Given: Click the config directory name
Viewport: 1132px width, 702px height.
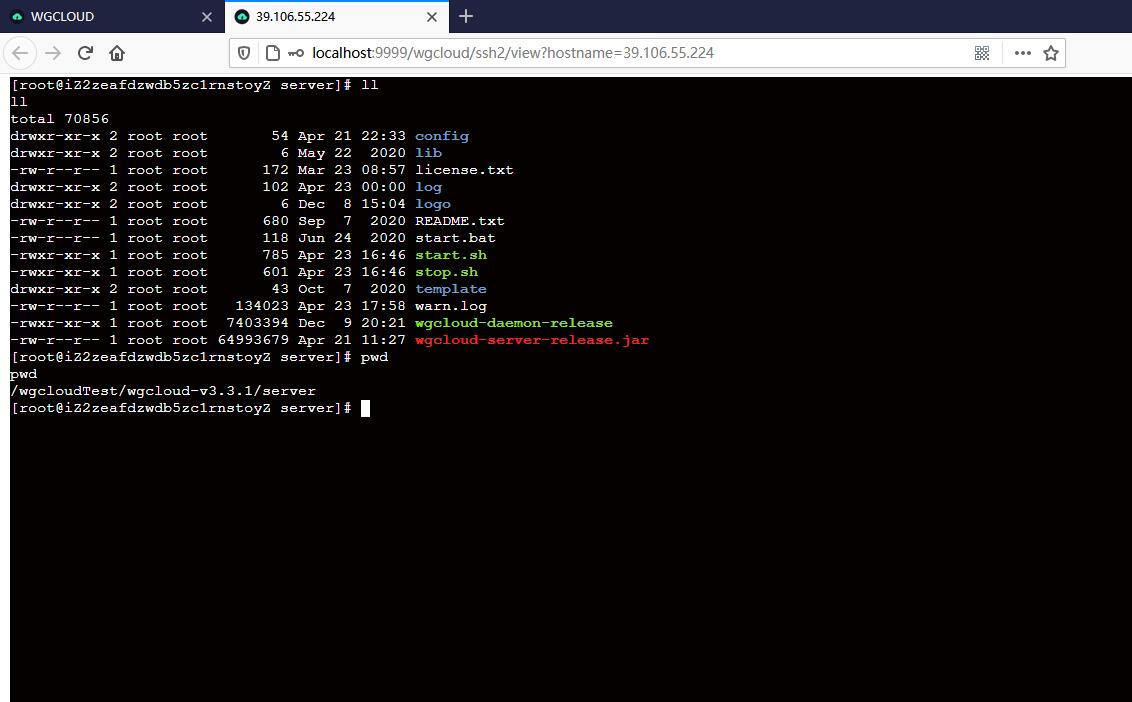Looking at the screenshot, I should click(442, 136).
